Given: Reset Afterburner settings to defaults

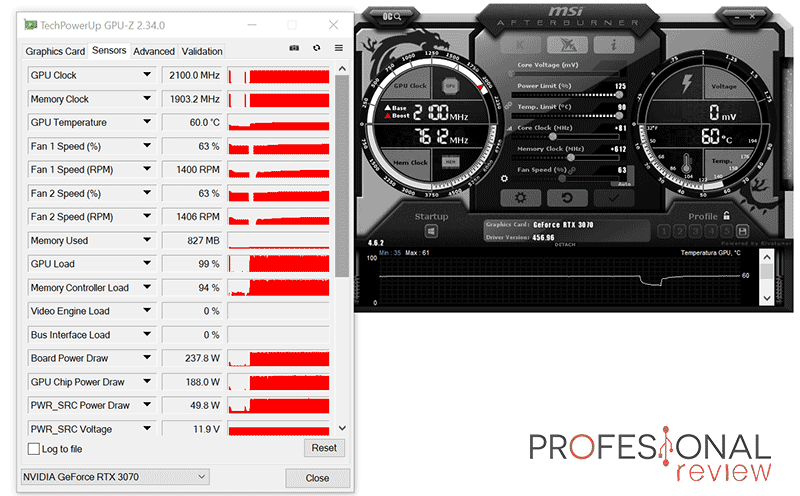Looking at the screenshot, I should click(567, 197).
